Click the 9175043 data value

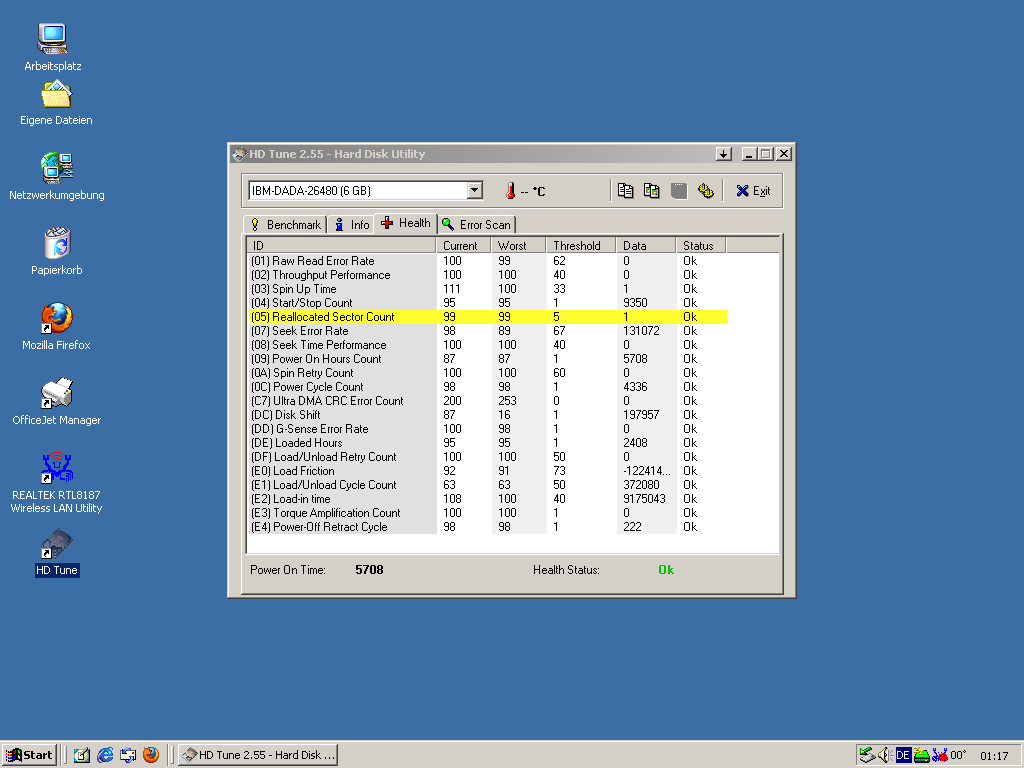click(645, 499)
